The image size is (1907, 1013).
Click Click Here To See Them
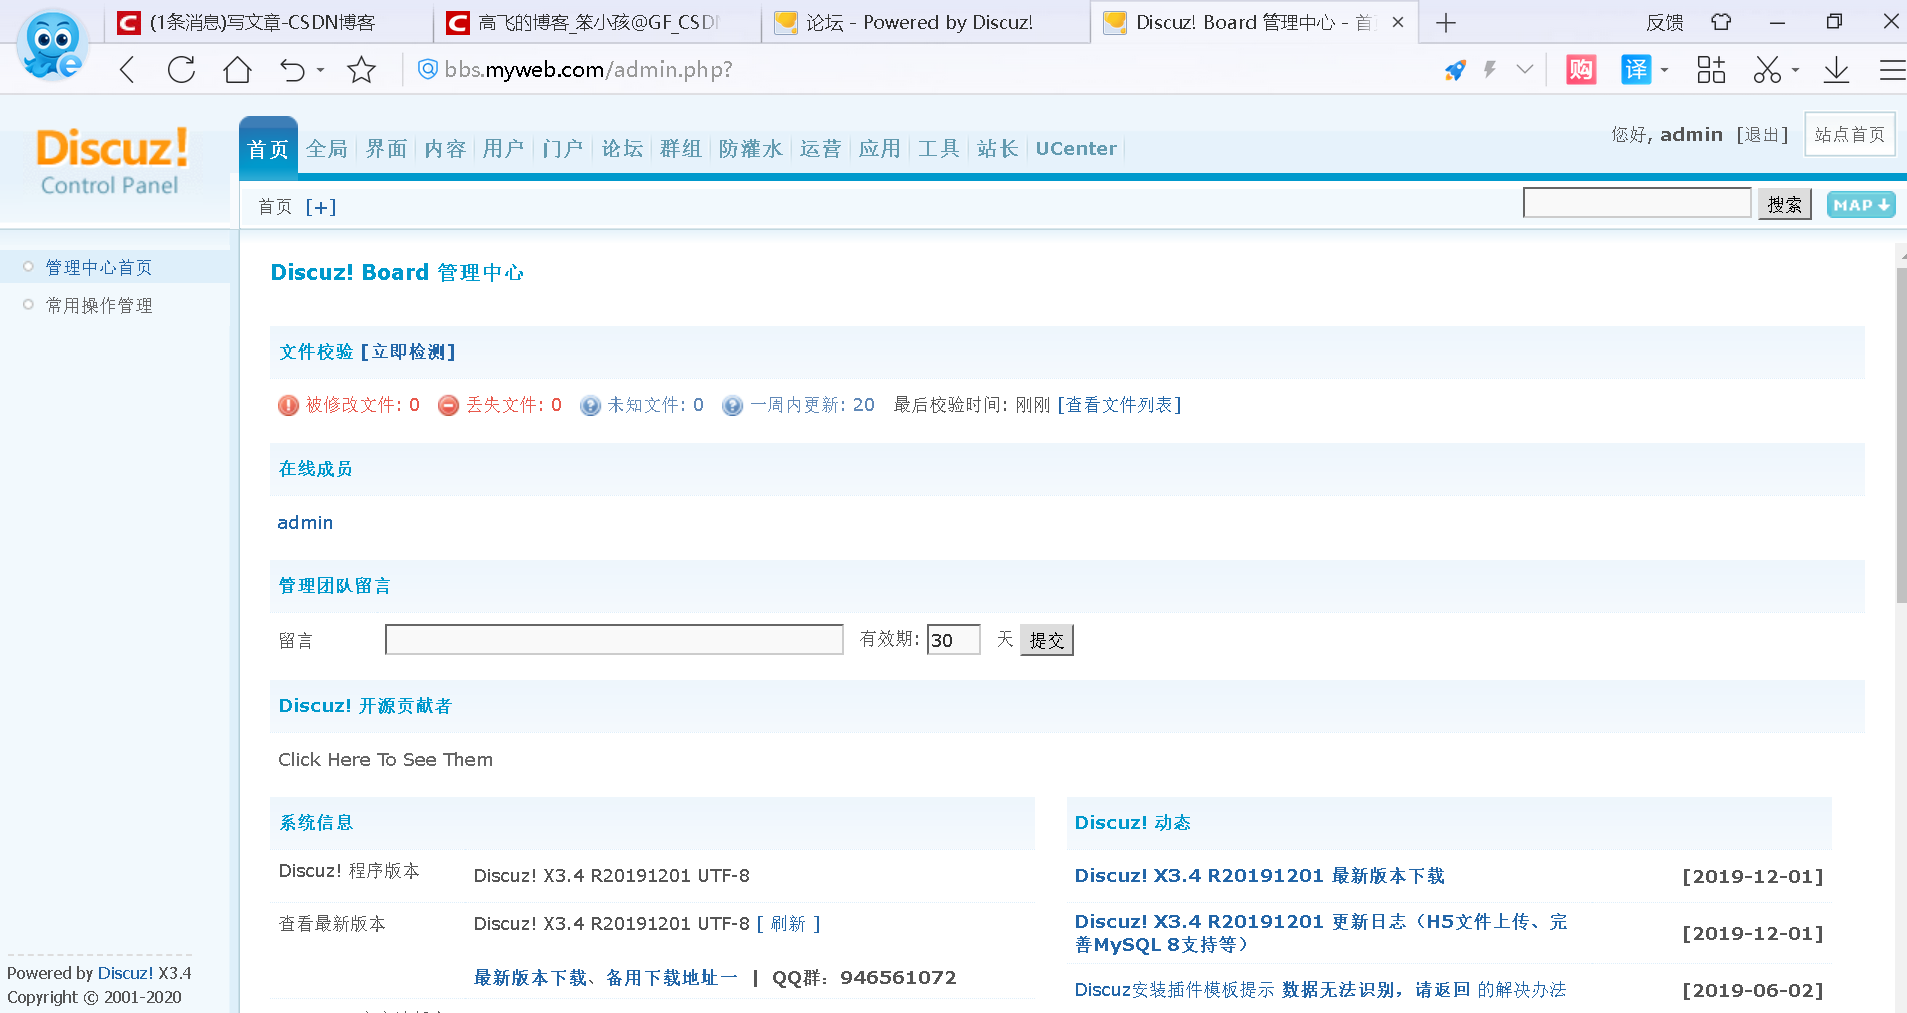386,760
